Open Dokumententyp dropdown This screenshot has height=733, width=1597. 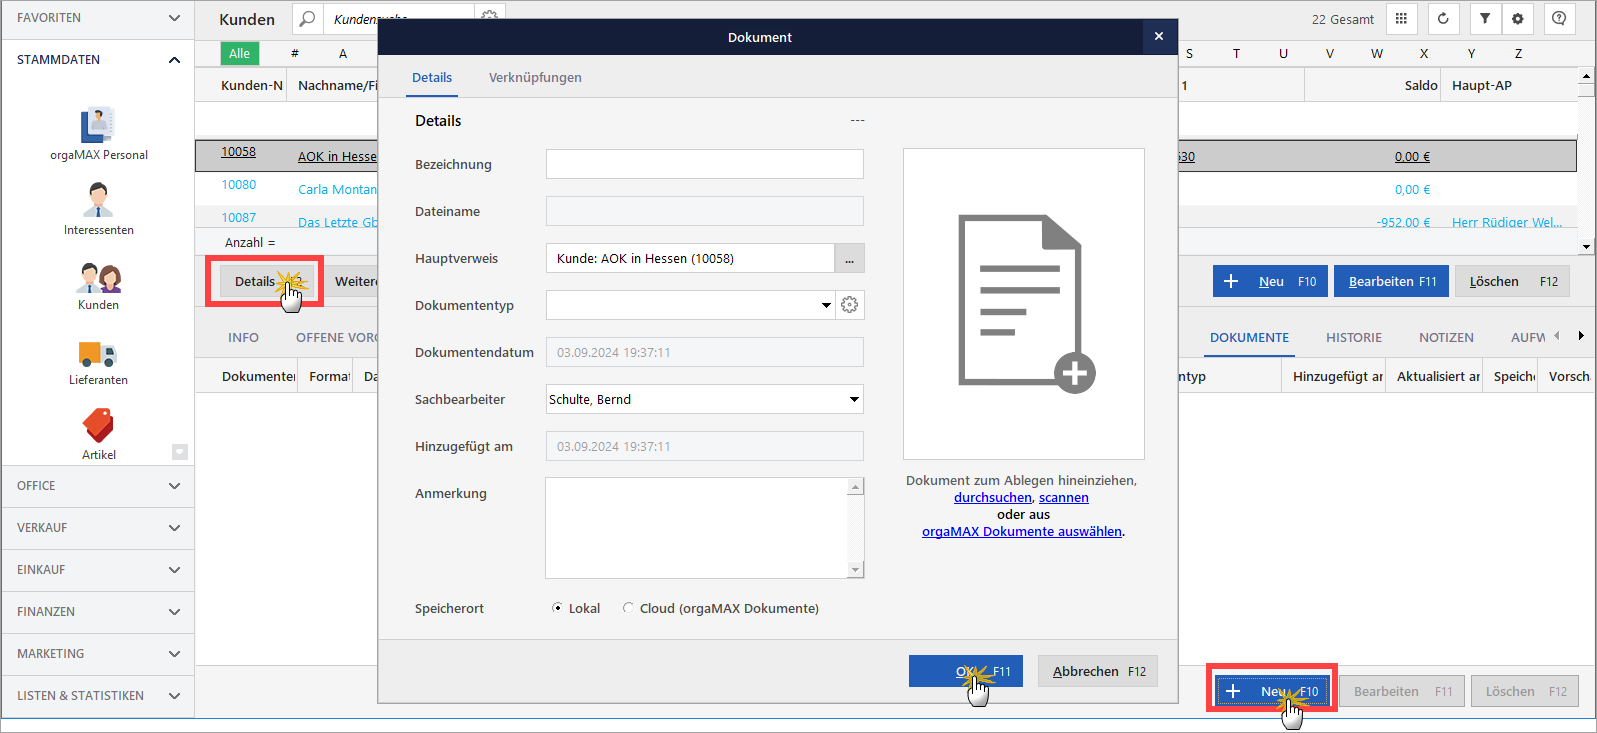coord(826,305)
